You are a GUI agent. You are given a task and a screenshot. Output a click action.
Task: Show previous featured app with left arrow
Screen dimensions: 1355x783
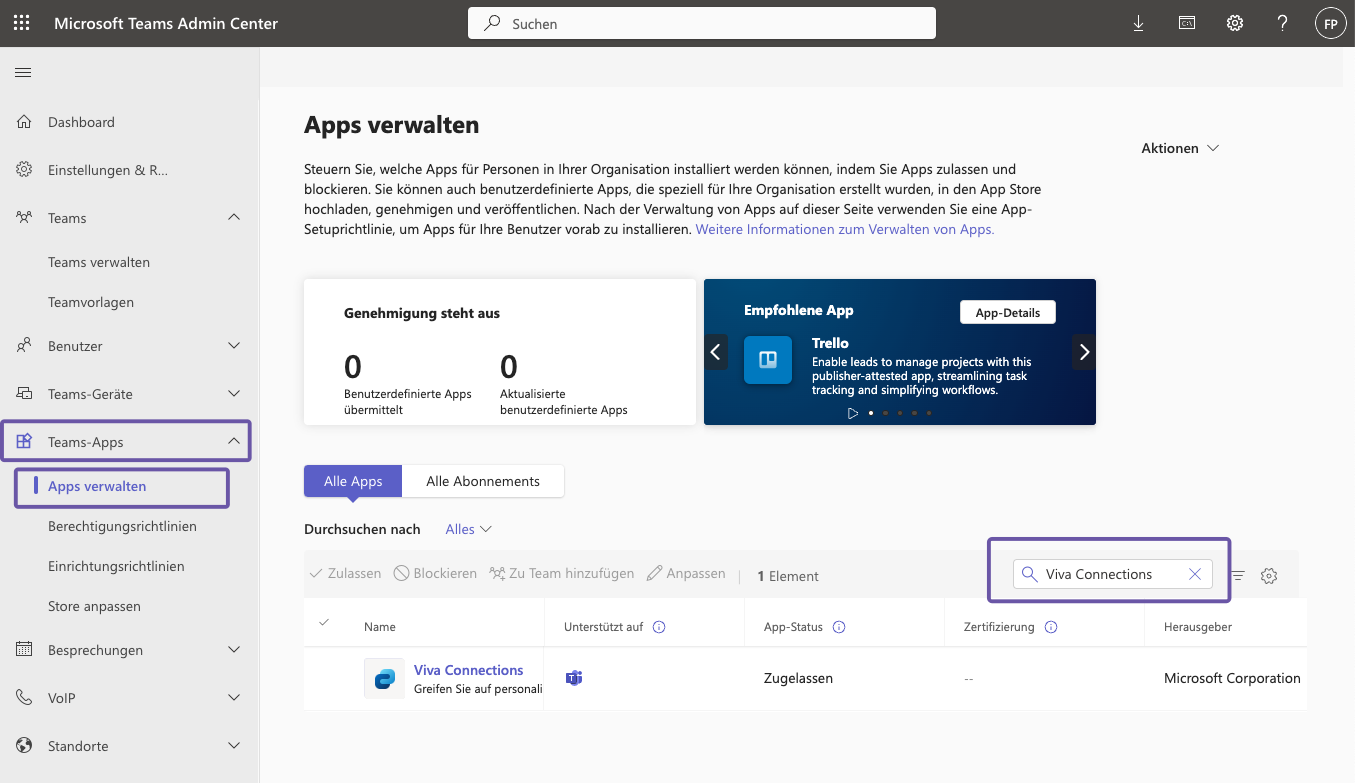716,352
